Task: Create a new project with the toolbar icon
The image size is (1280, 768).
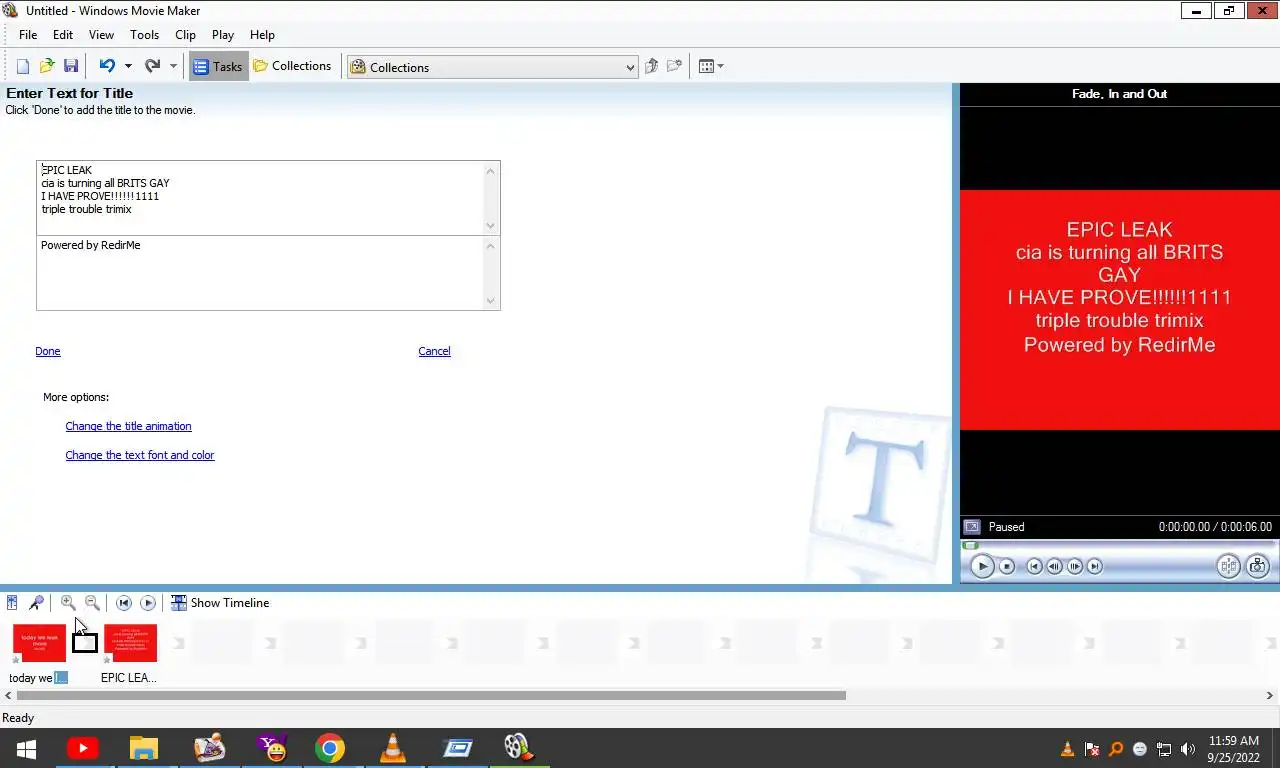Action: [23, 66]
